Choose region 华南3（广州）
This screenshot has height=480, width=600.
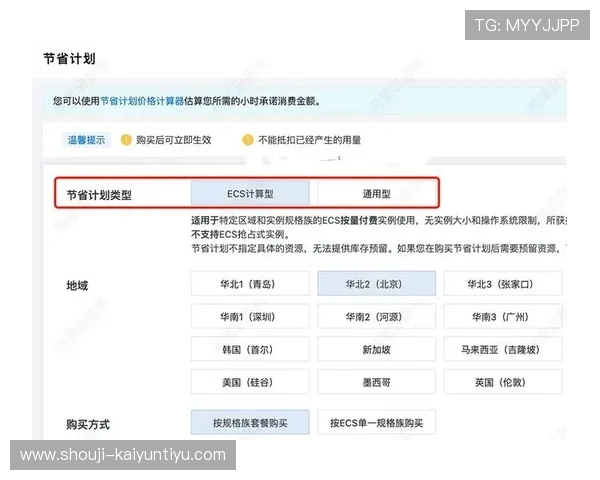[503, 317]
